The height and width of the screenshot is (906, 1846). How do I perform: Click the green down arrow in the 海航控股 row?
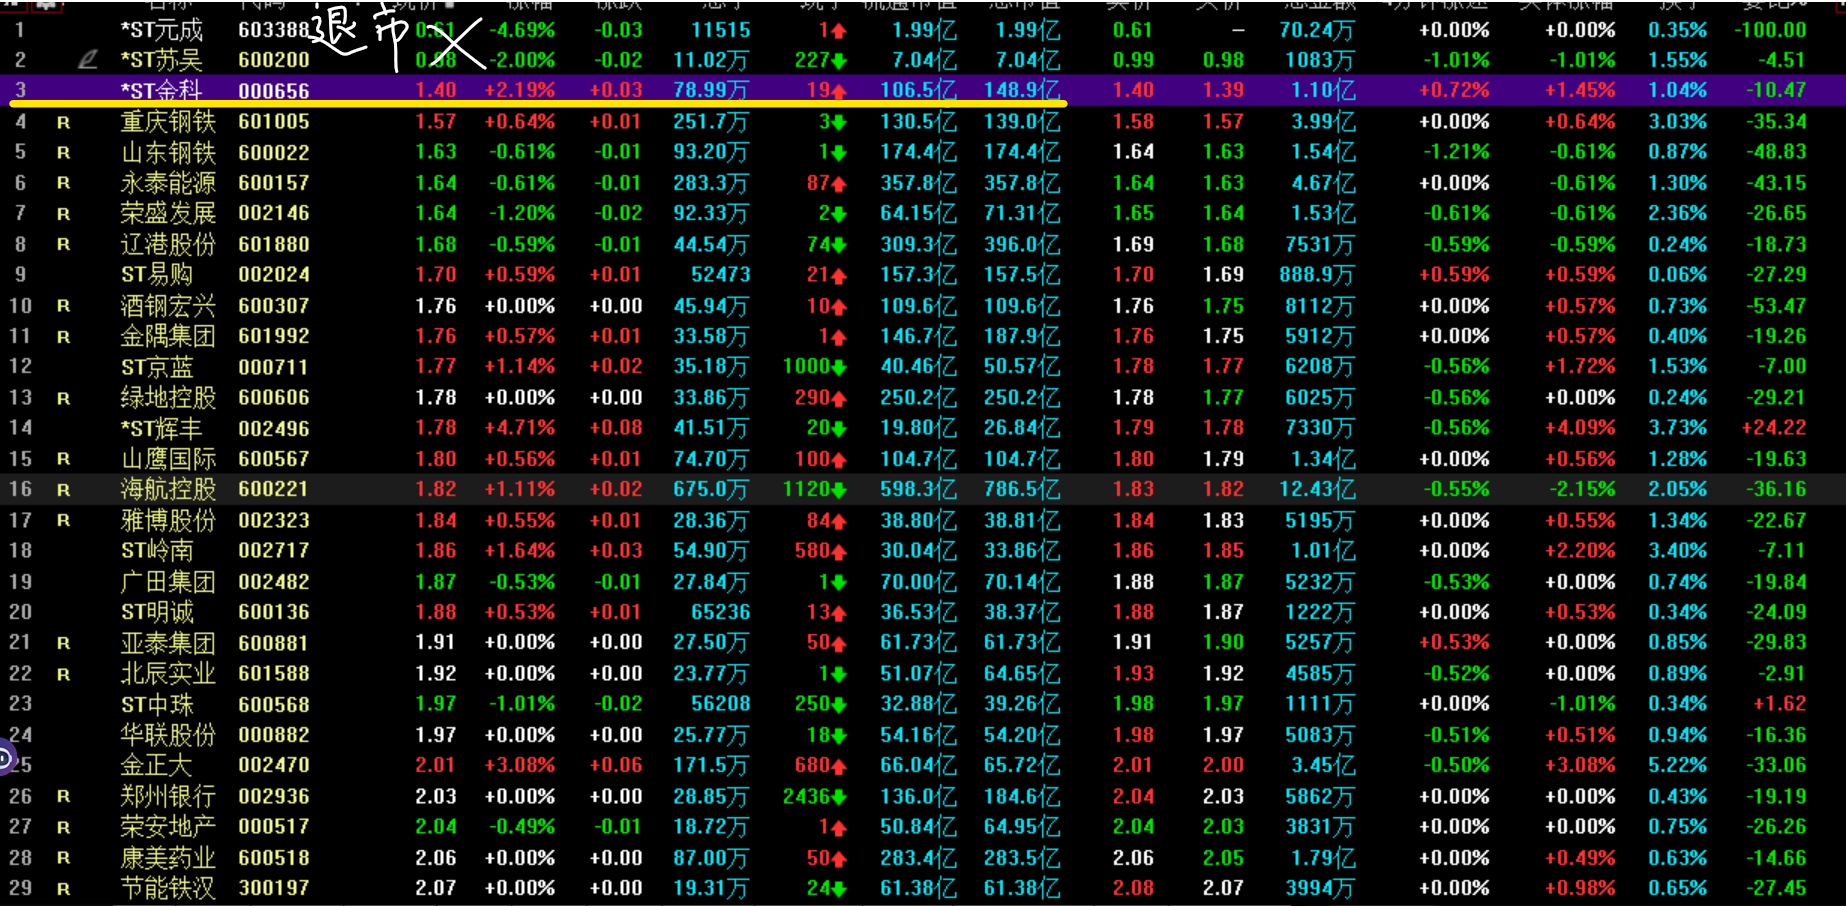pyautogui.click(x=839, y=490)
